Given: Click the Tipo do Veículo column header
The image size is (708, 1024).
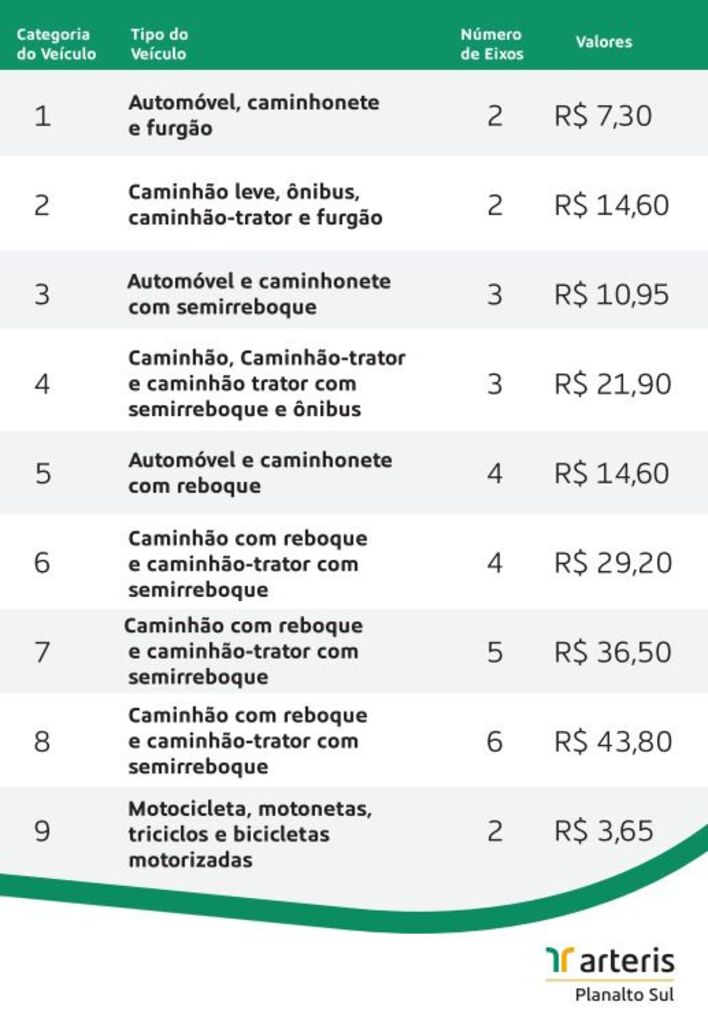Looking at the screenshot, I should point(159,44).
